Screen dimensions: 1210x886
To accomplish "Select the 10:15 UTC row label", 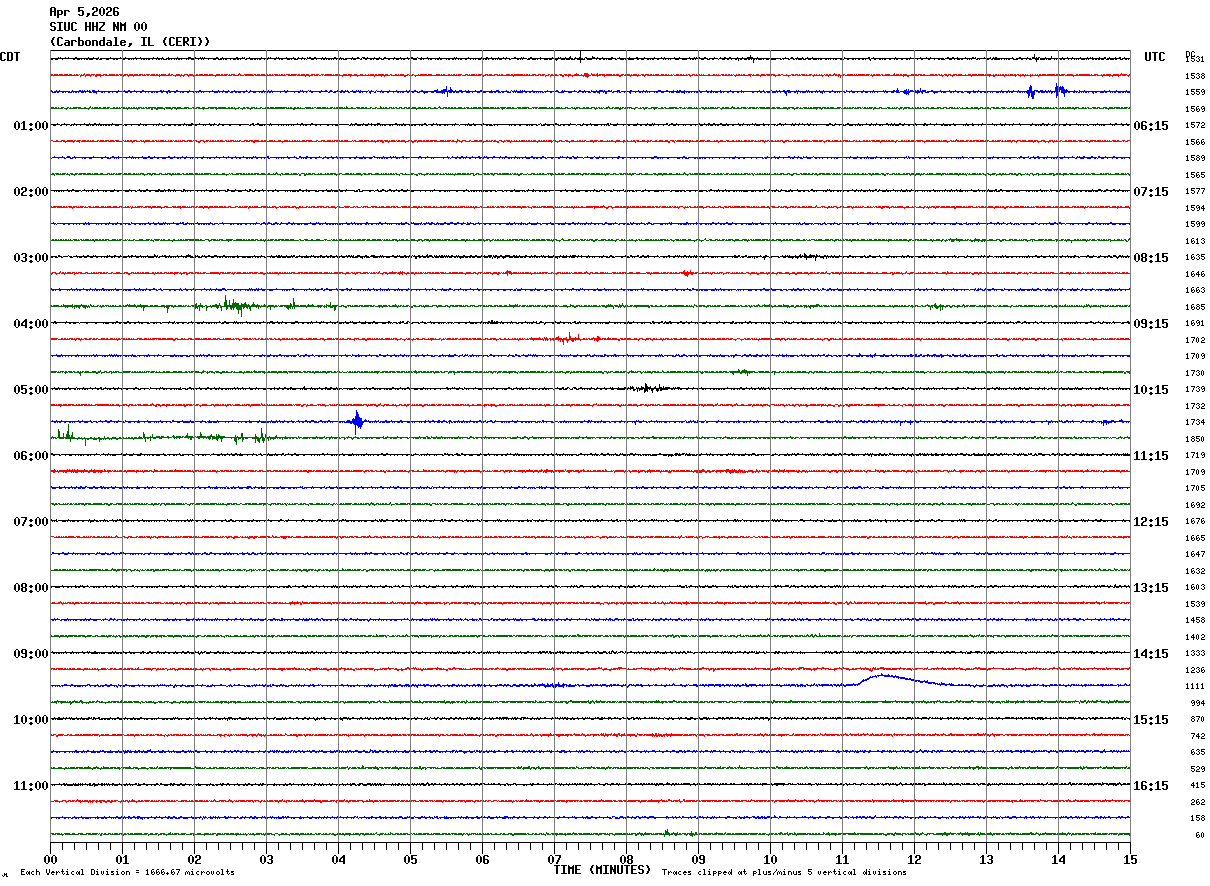I will pos(1151,390).
